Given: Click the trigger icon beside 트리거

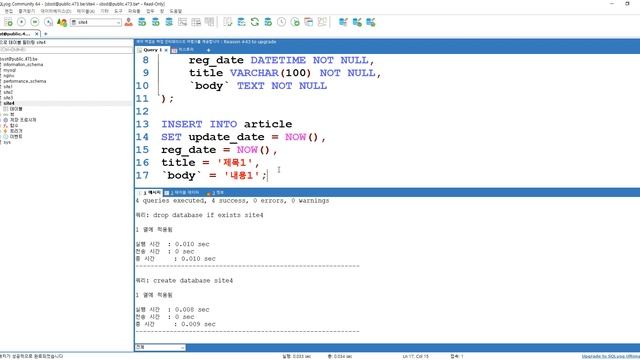Looking at the screenshot, I should pos(6,131).
